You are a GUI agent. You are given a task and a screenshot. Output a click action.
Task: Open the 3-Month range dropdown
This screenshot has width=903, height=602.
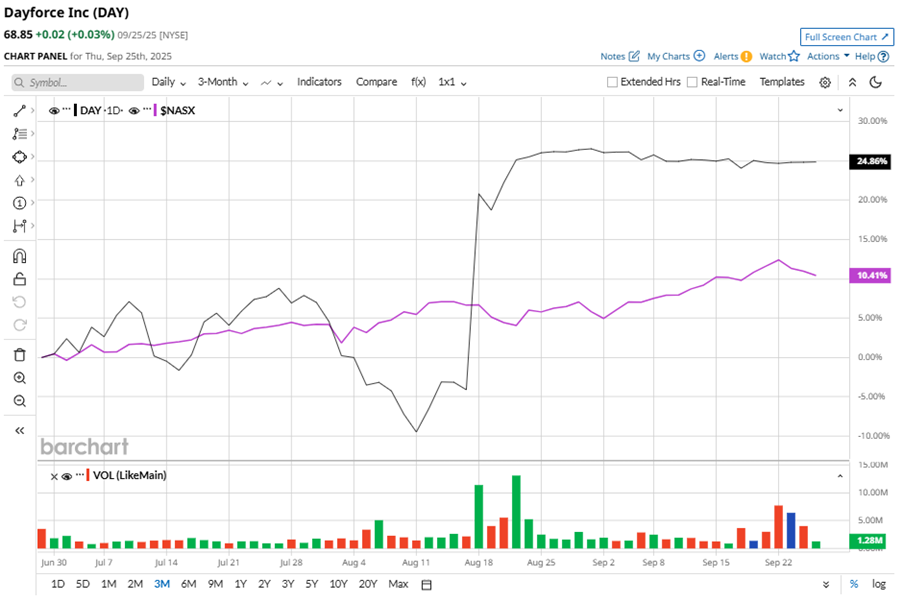click(223, 82)
